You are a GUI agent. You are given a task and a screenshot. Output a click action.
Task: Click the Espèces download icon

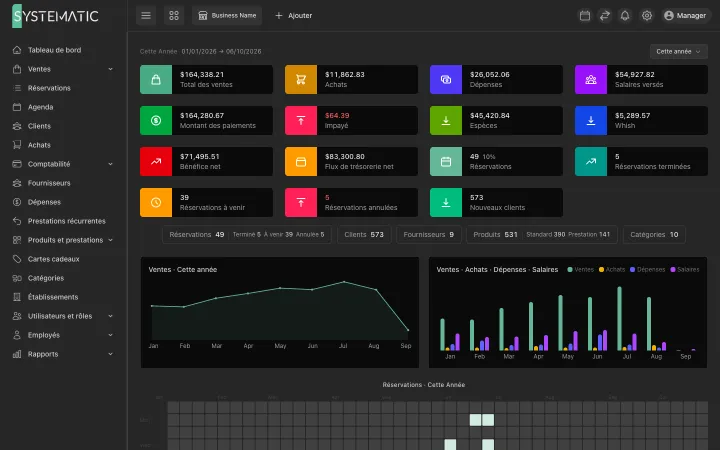(446, 120)
